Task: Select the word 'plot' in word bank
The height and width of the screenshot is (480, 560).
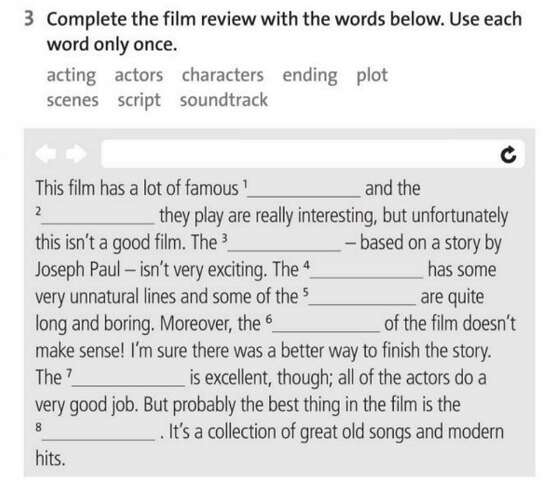Action: 372,76
